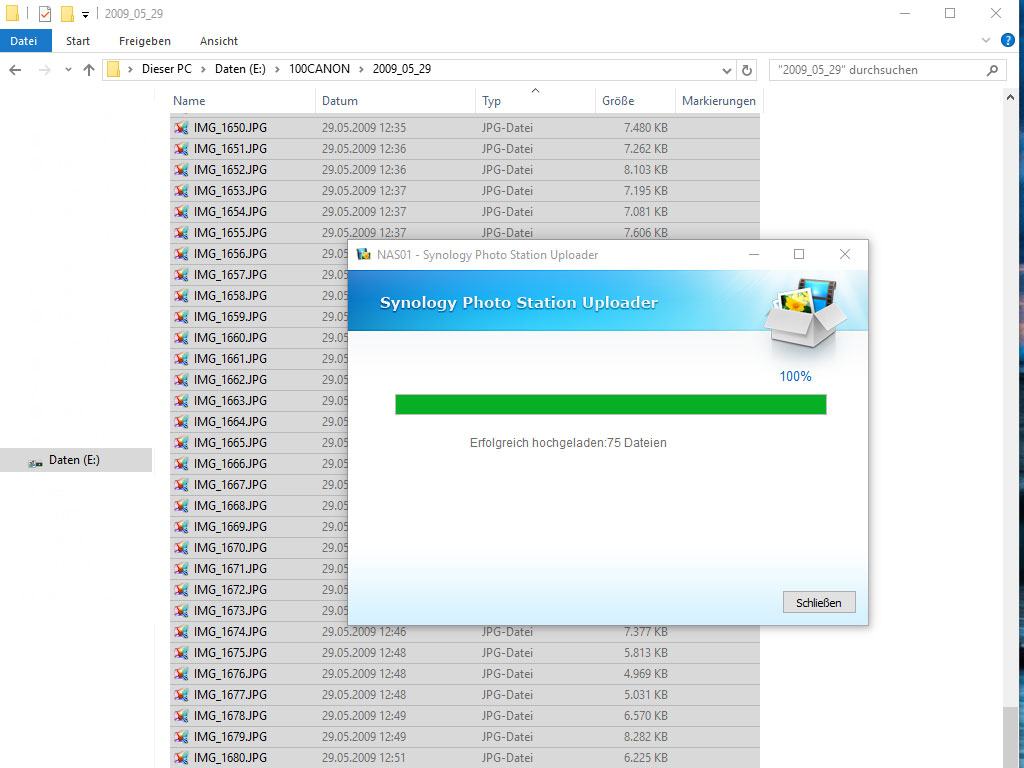The height and width of the screenshot is (768, 1024).
Task: Select file icon of IMG_1656.JPG
Action: pyautogui.click(x=181, y=253)
